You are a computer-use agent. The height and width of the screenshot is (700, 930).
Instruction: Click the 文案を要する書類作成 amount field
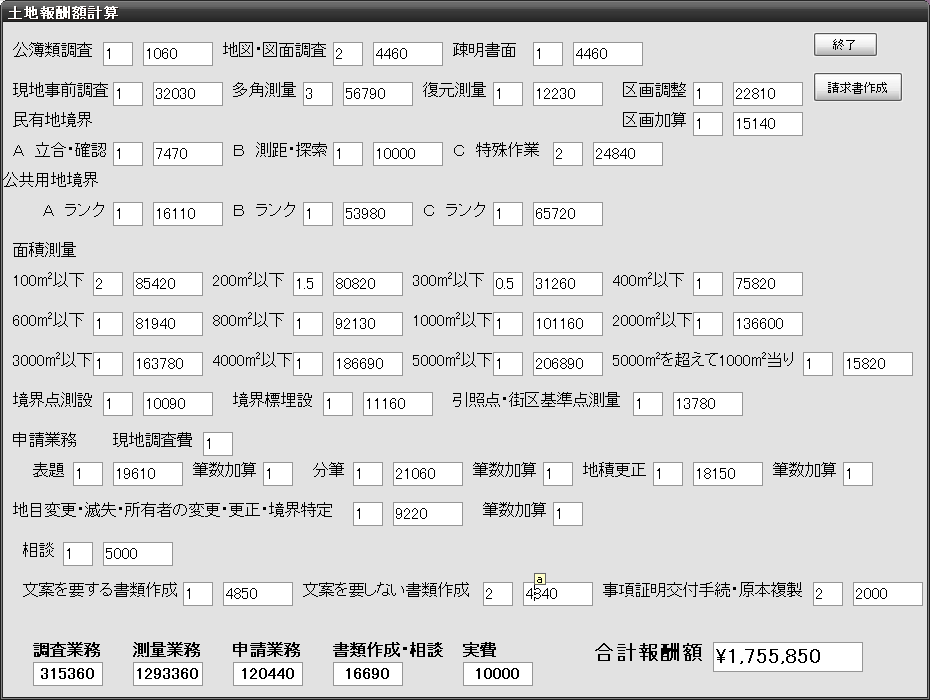[257, 594]
